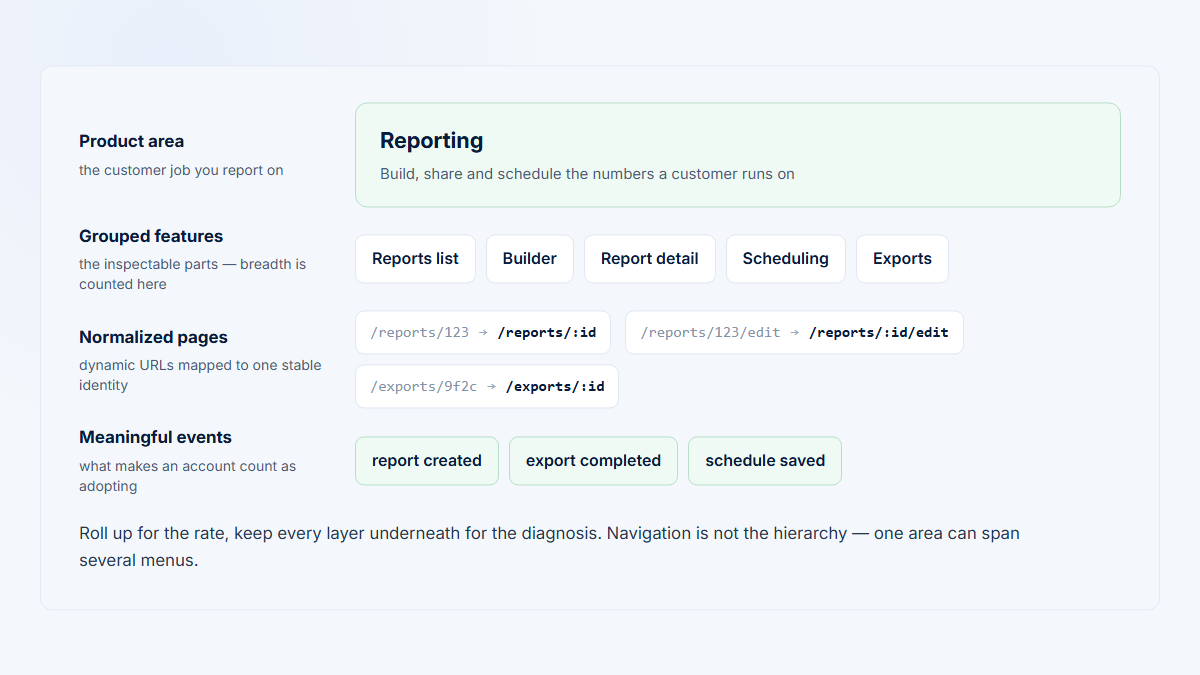Select the /reports/:id/edit mapping chip

[x=794, y=332]
